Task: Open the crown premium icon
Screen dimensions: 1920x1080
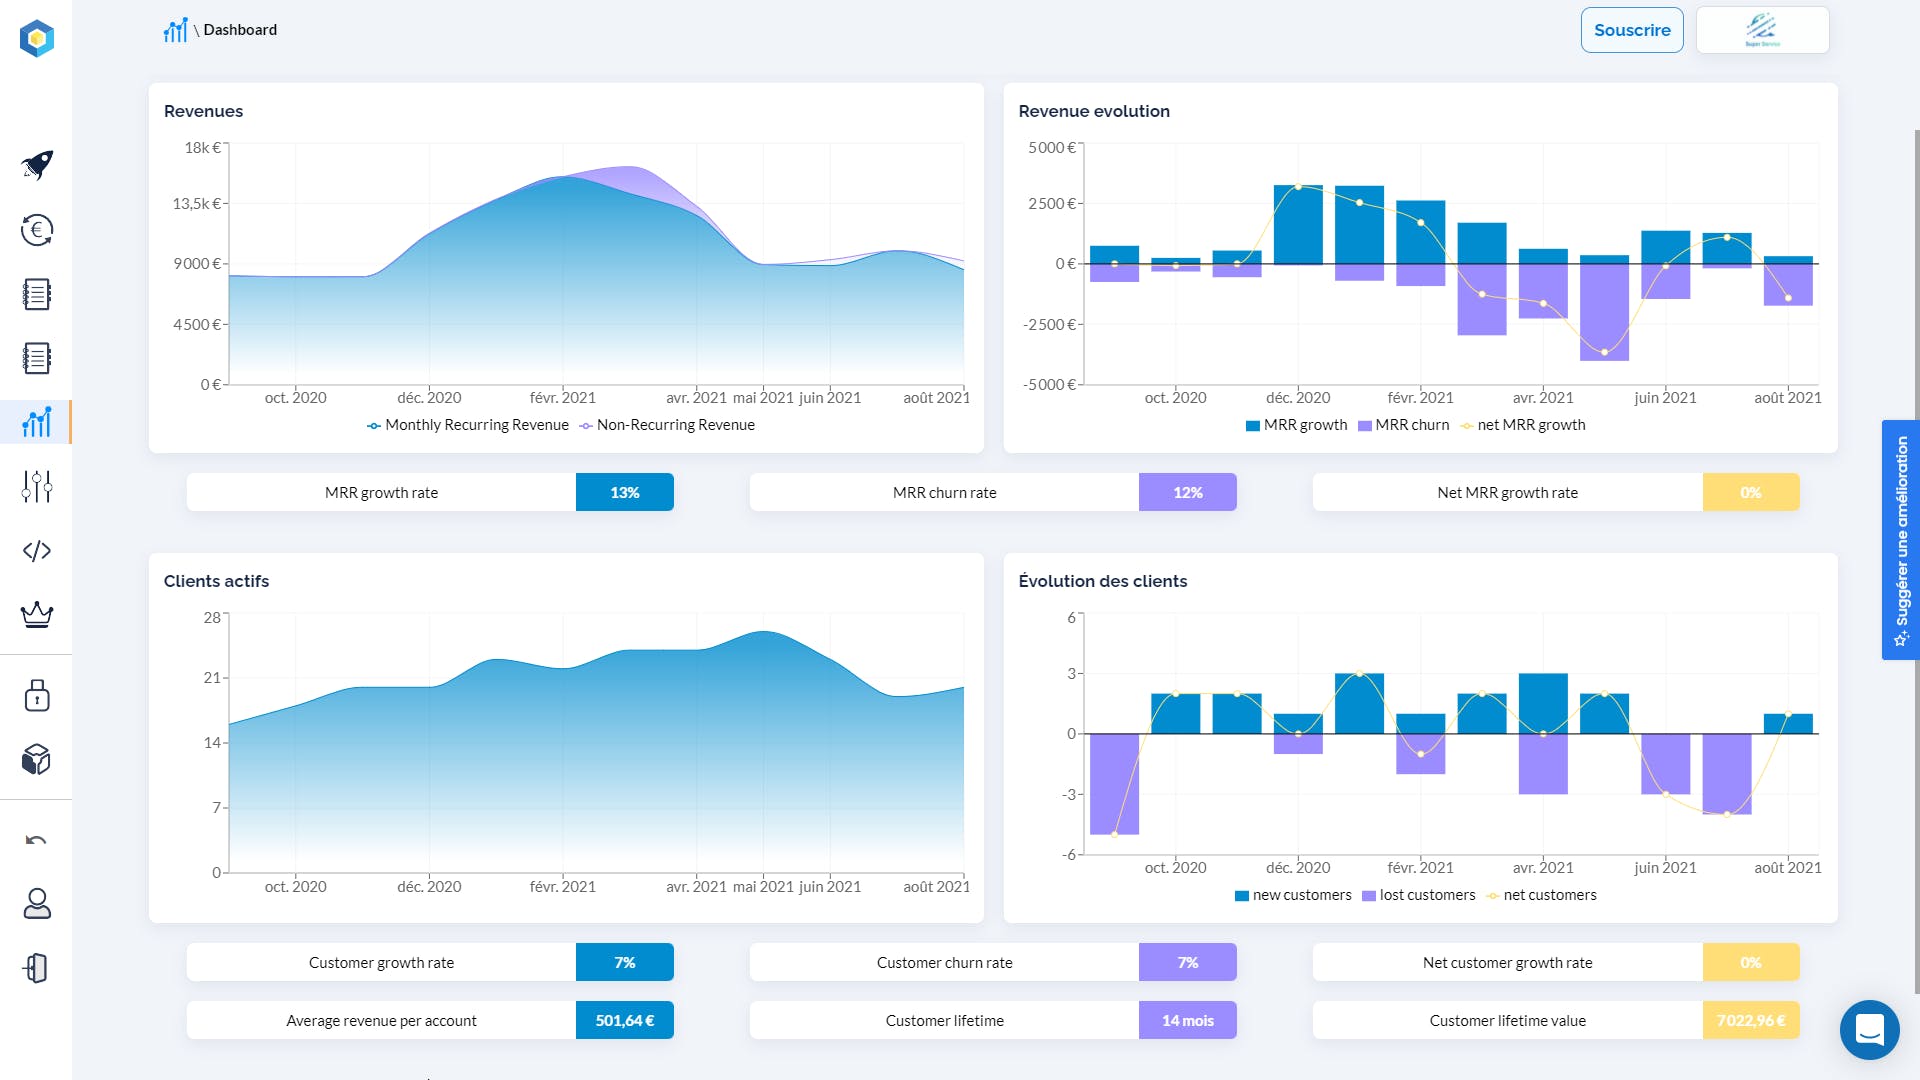Action: tap(37, 614)
